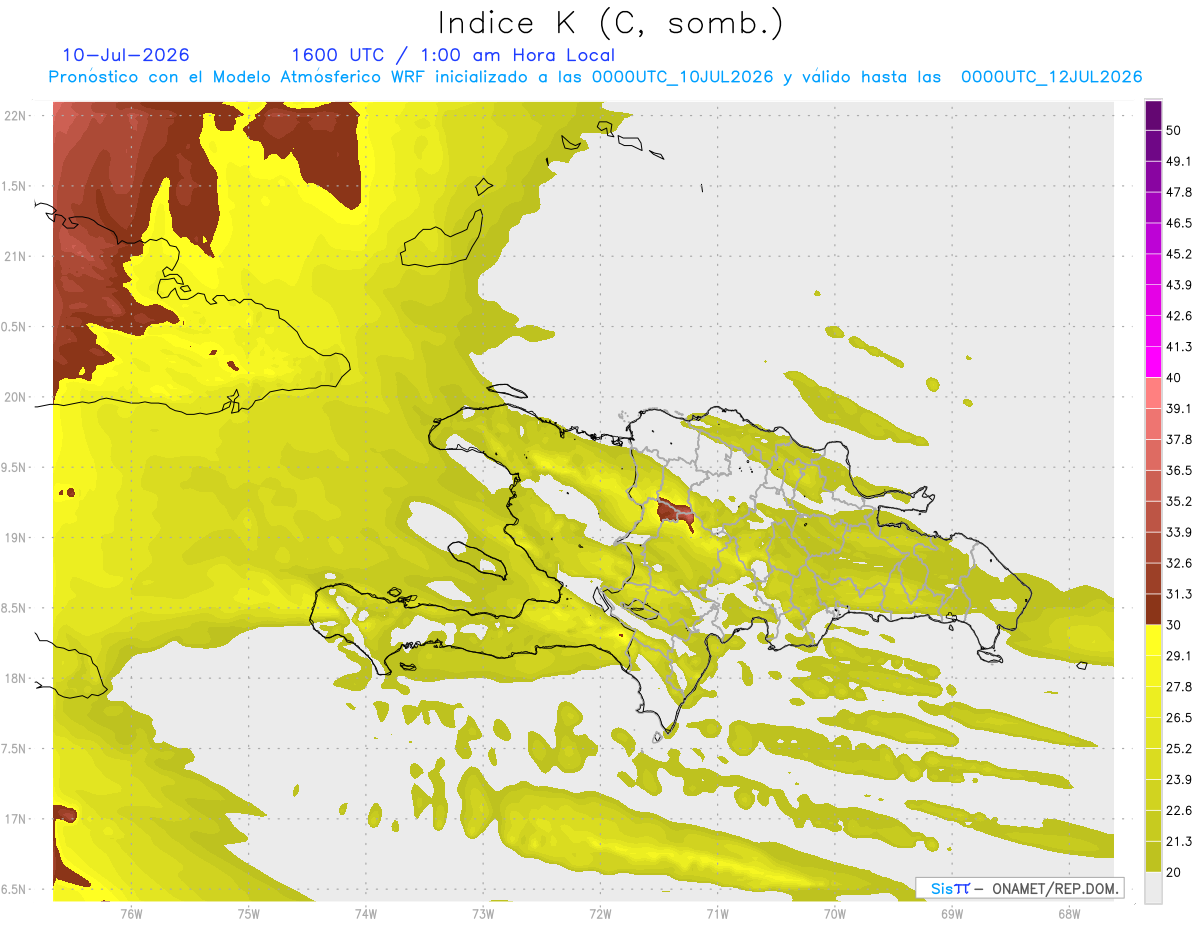Click the '36.5' color scale label
The height and width of the screenshot is (927, 1200).
(1179, 470)
